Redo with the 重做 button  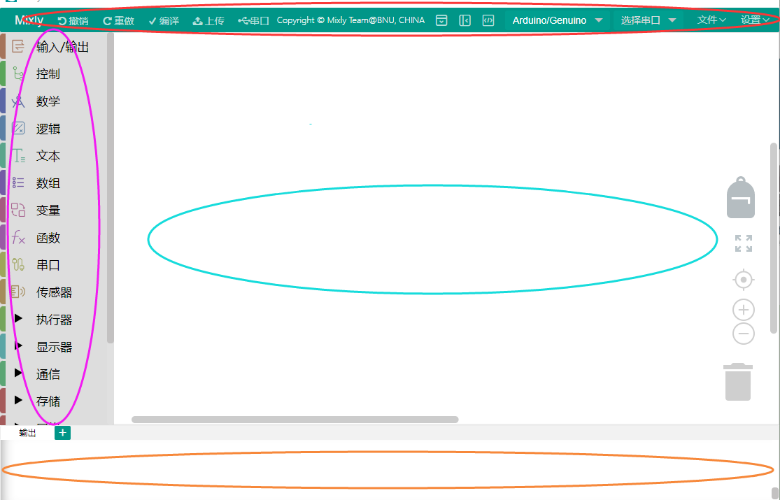118,20
